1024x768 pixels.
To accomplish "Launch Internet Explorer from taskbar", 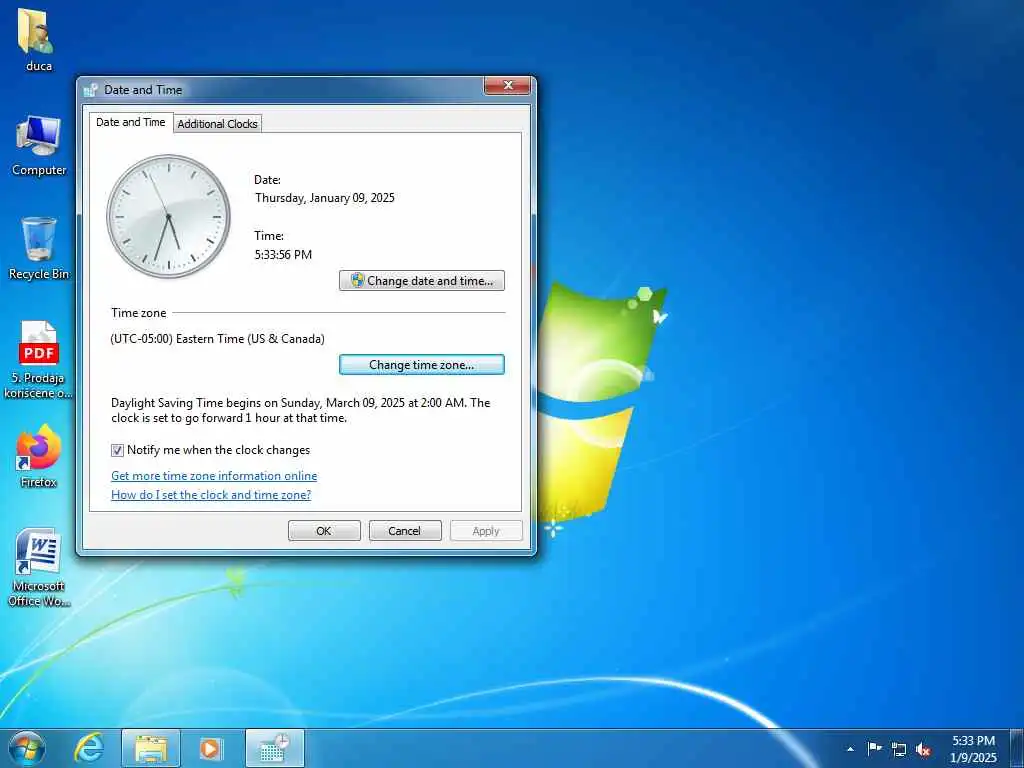I will (x=89, y=748).
